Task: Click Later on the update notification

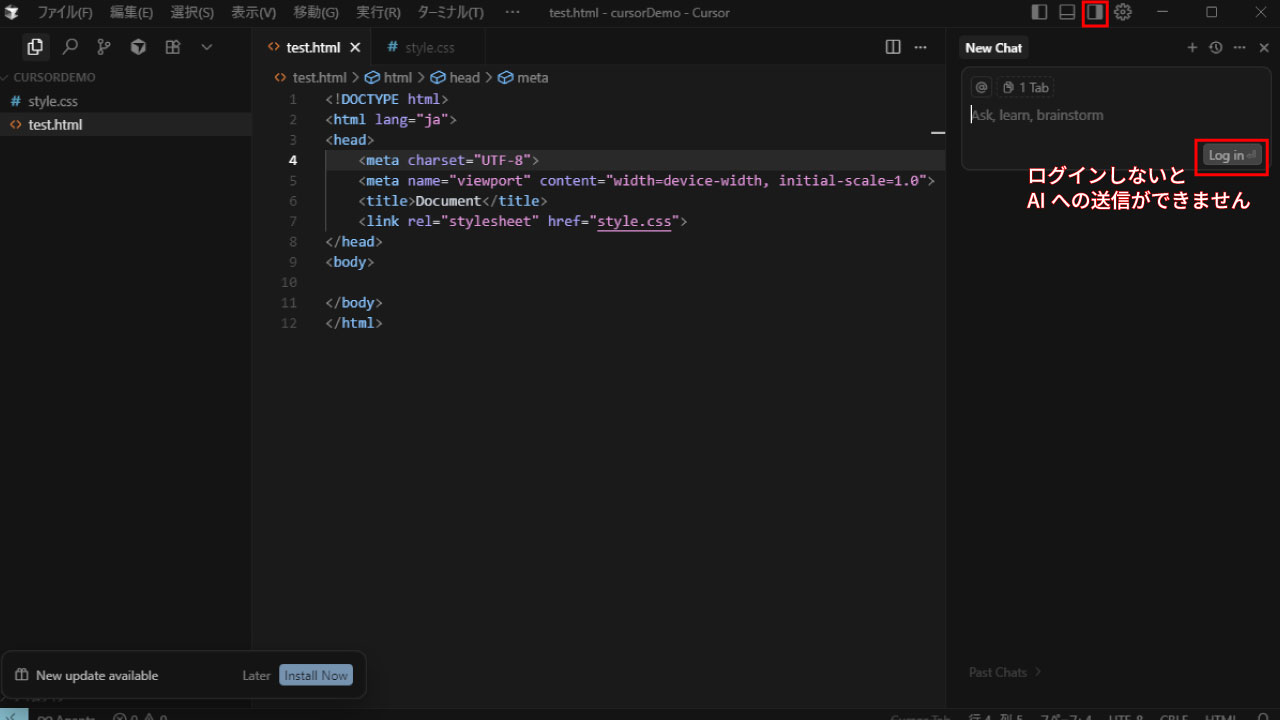Action: click(257, 676)
